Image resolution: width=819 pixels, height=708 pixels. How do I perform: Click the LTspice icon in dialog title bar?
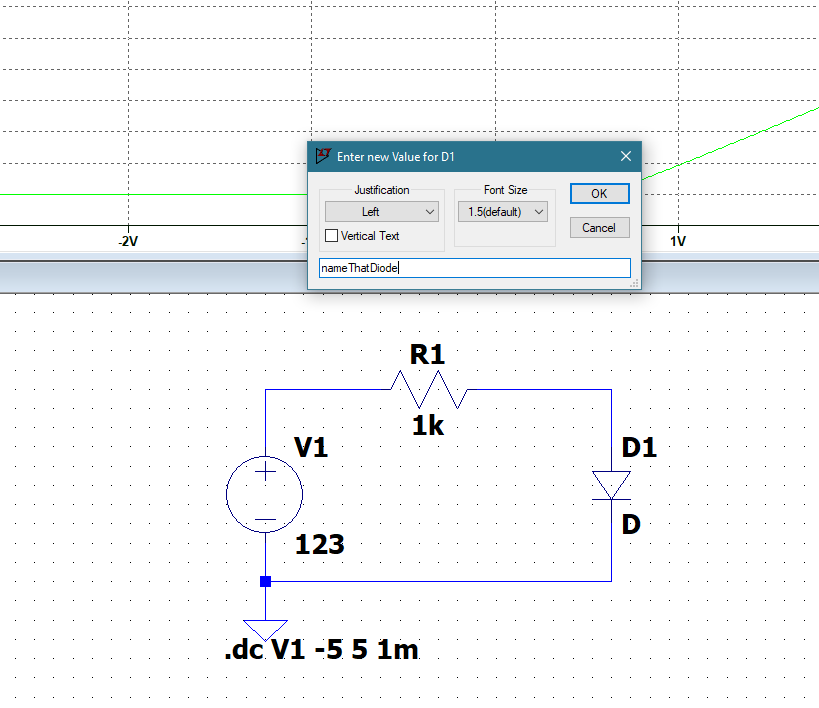(322, 156)
